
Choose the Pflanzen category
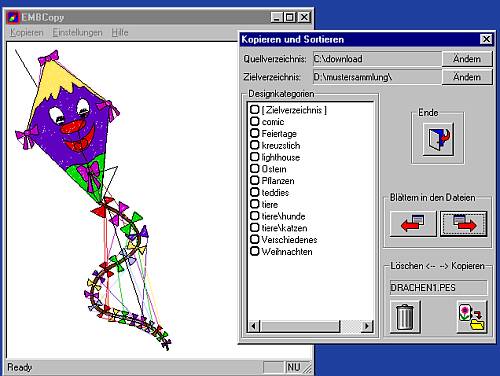click(x=273, y=181)
